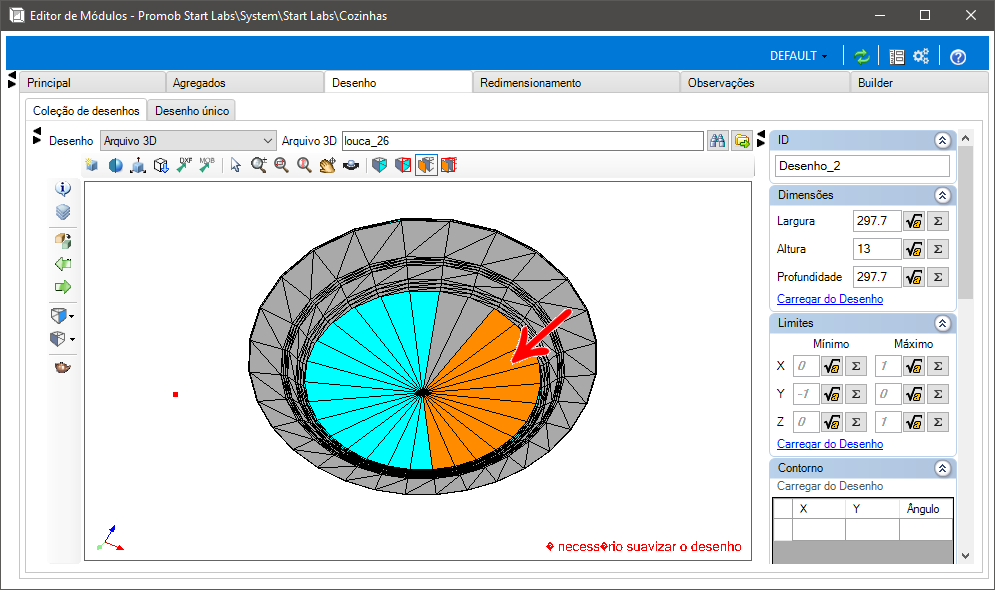This screenshot has width=995, height=601.
Task: Select the pointer arrow tool
Action: [235, 165]
